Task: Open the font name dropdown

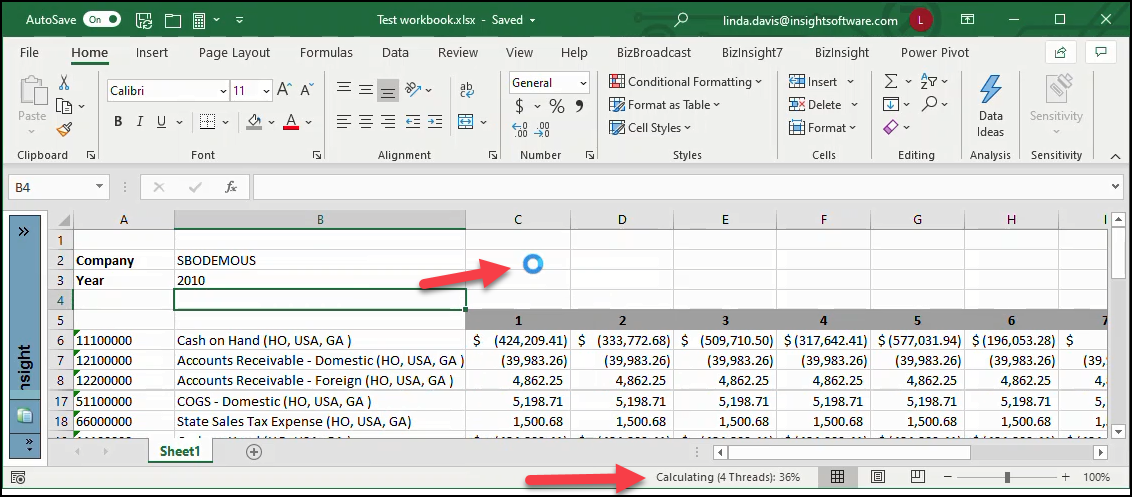Action: pyautogui.click(x=223, y=91)
